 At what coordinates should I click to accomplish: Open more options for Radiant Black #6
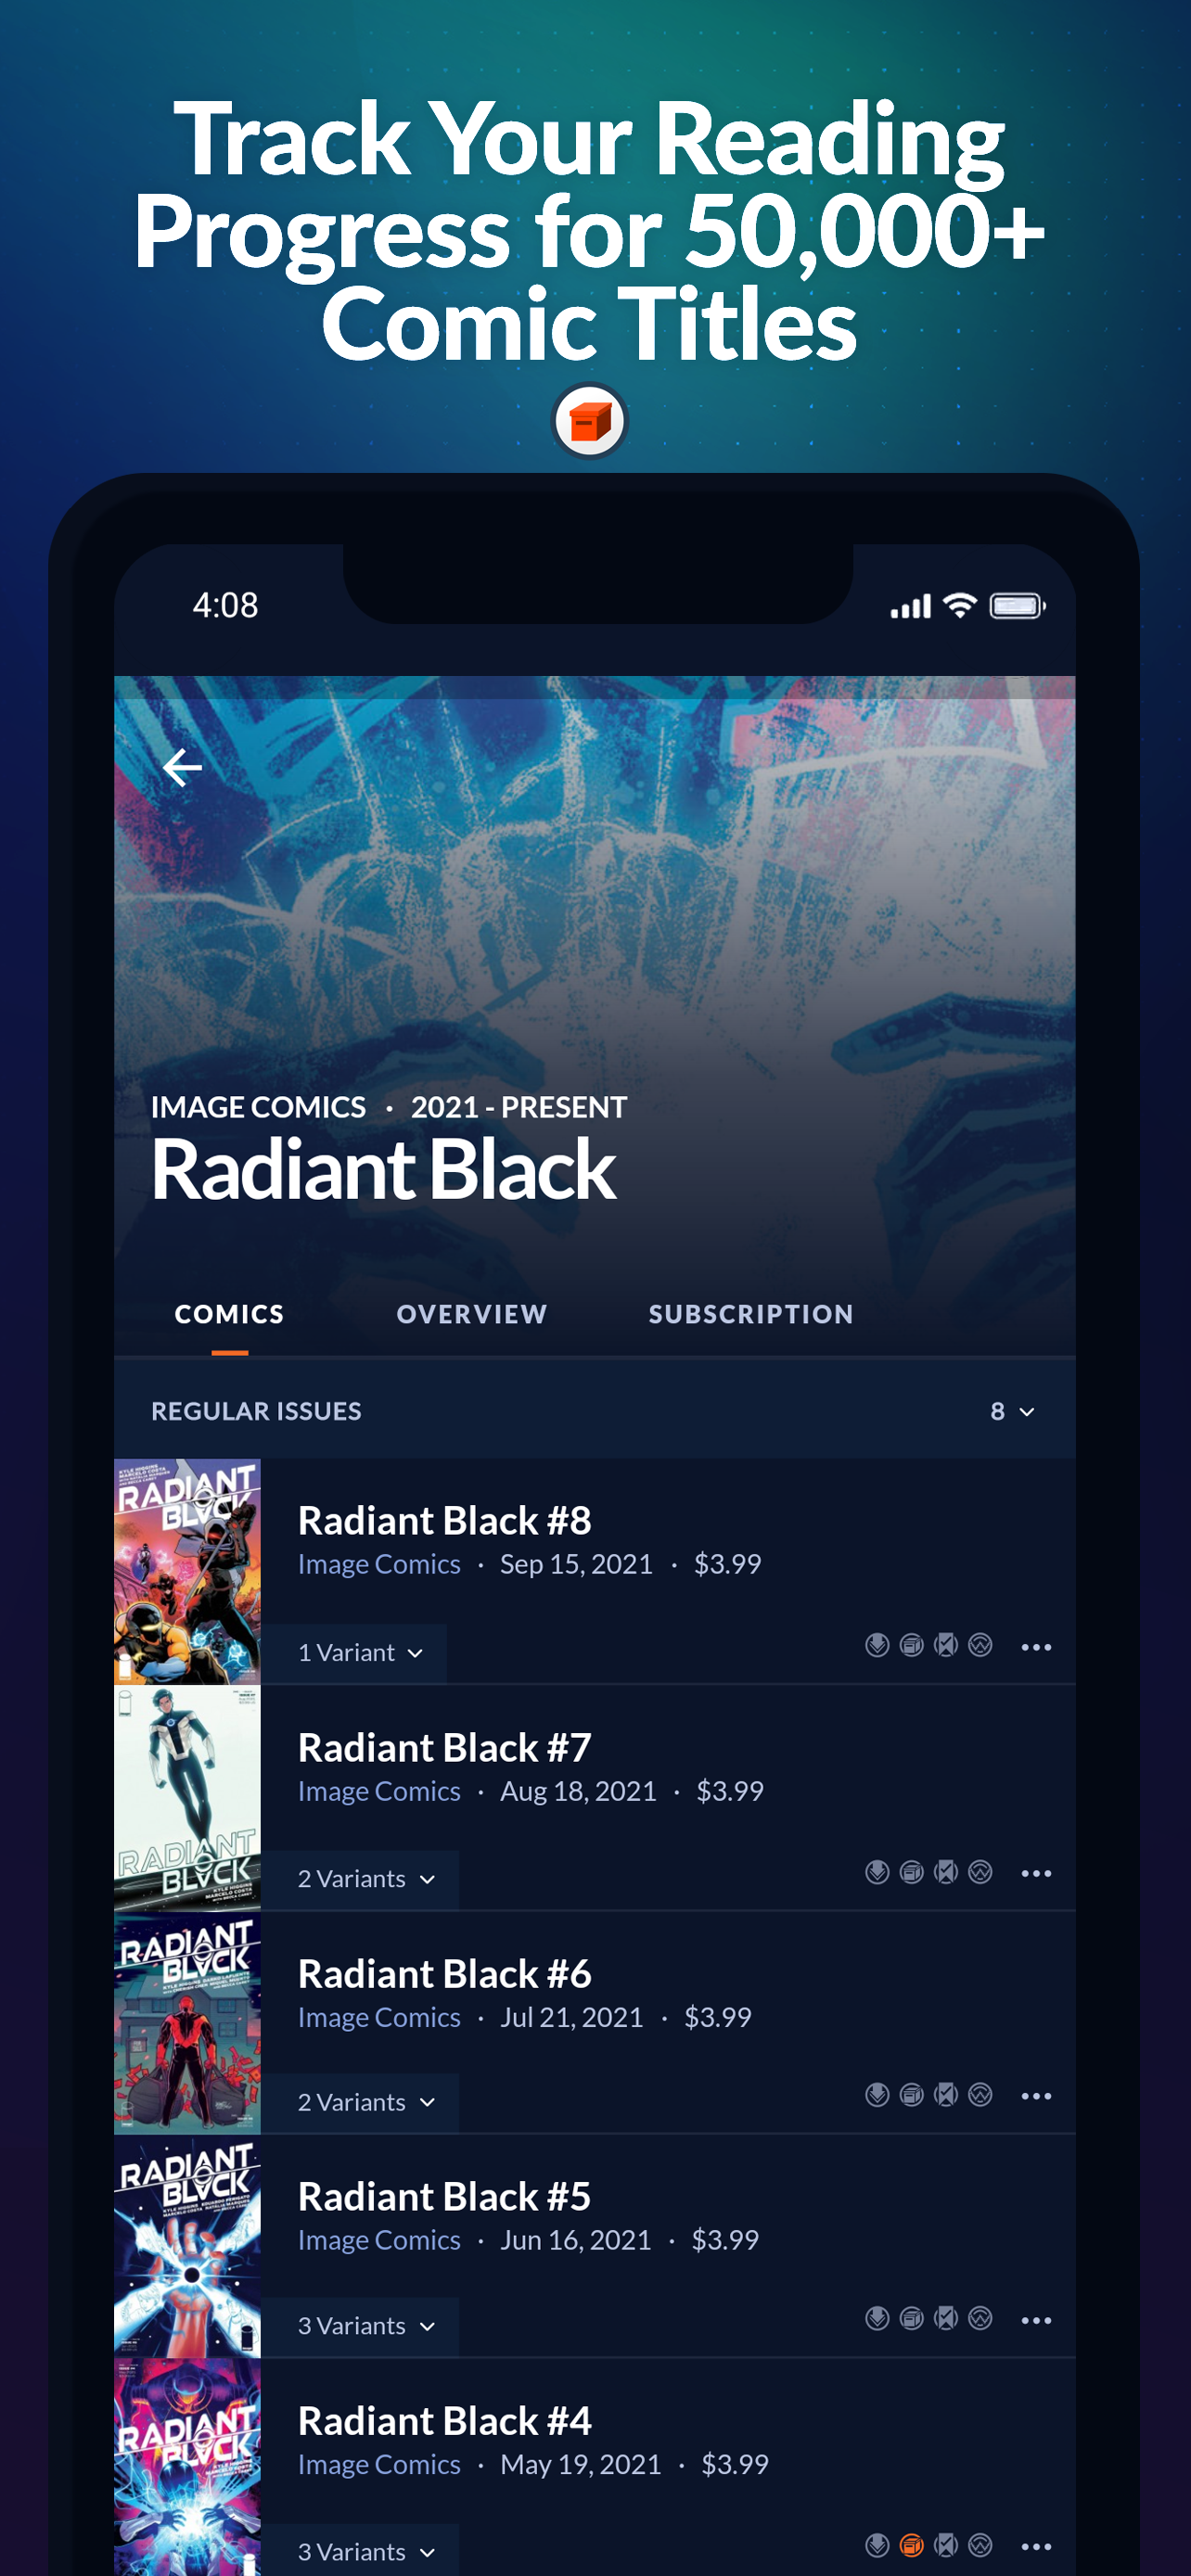(1036, 2095)
